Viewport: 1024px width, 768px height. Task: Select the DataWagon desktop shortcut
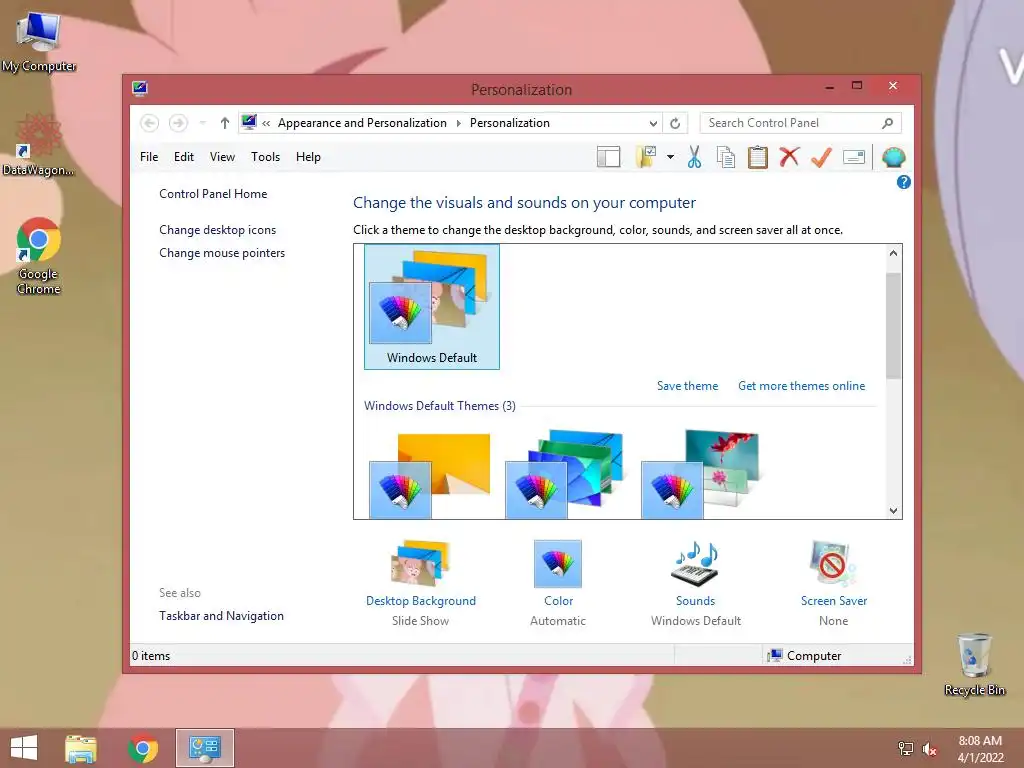39,145
